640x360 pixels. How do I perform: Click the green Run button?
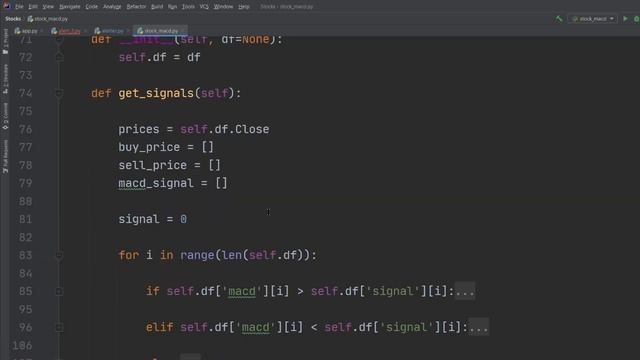pyautogui.click(x=625, y=19)
